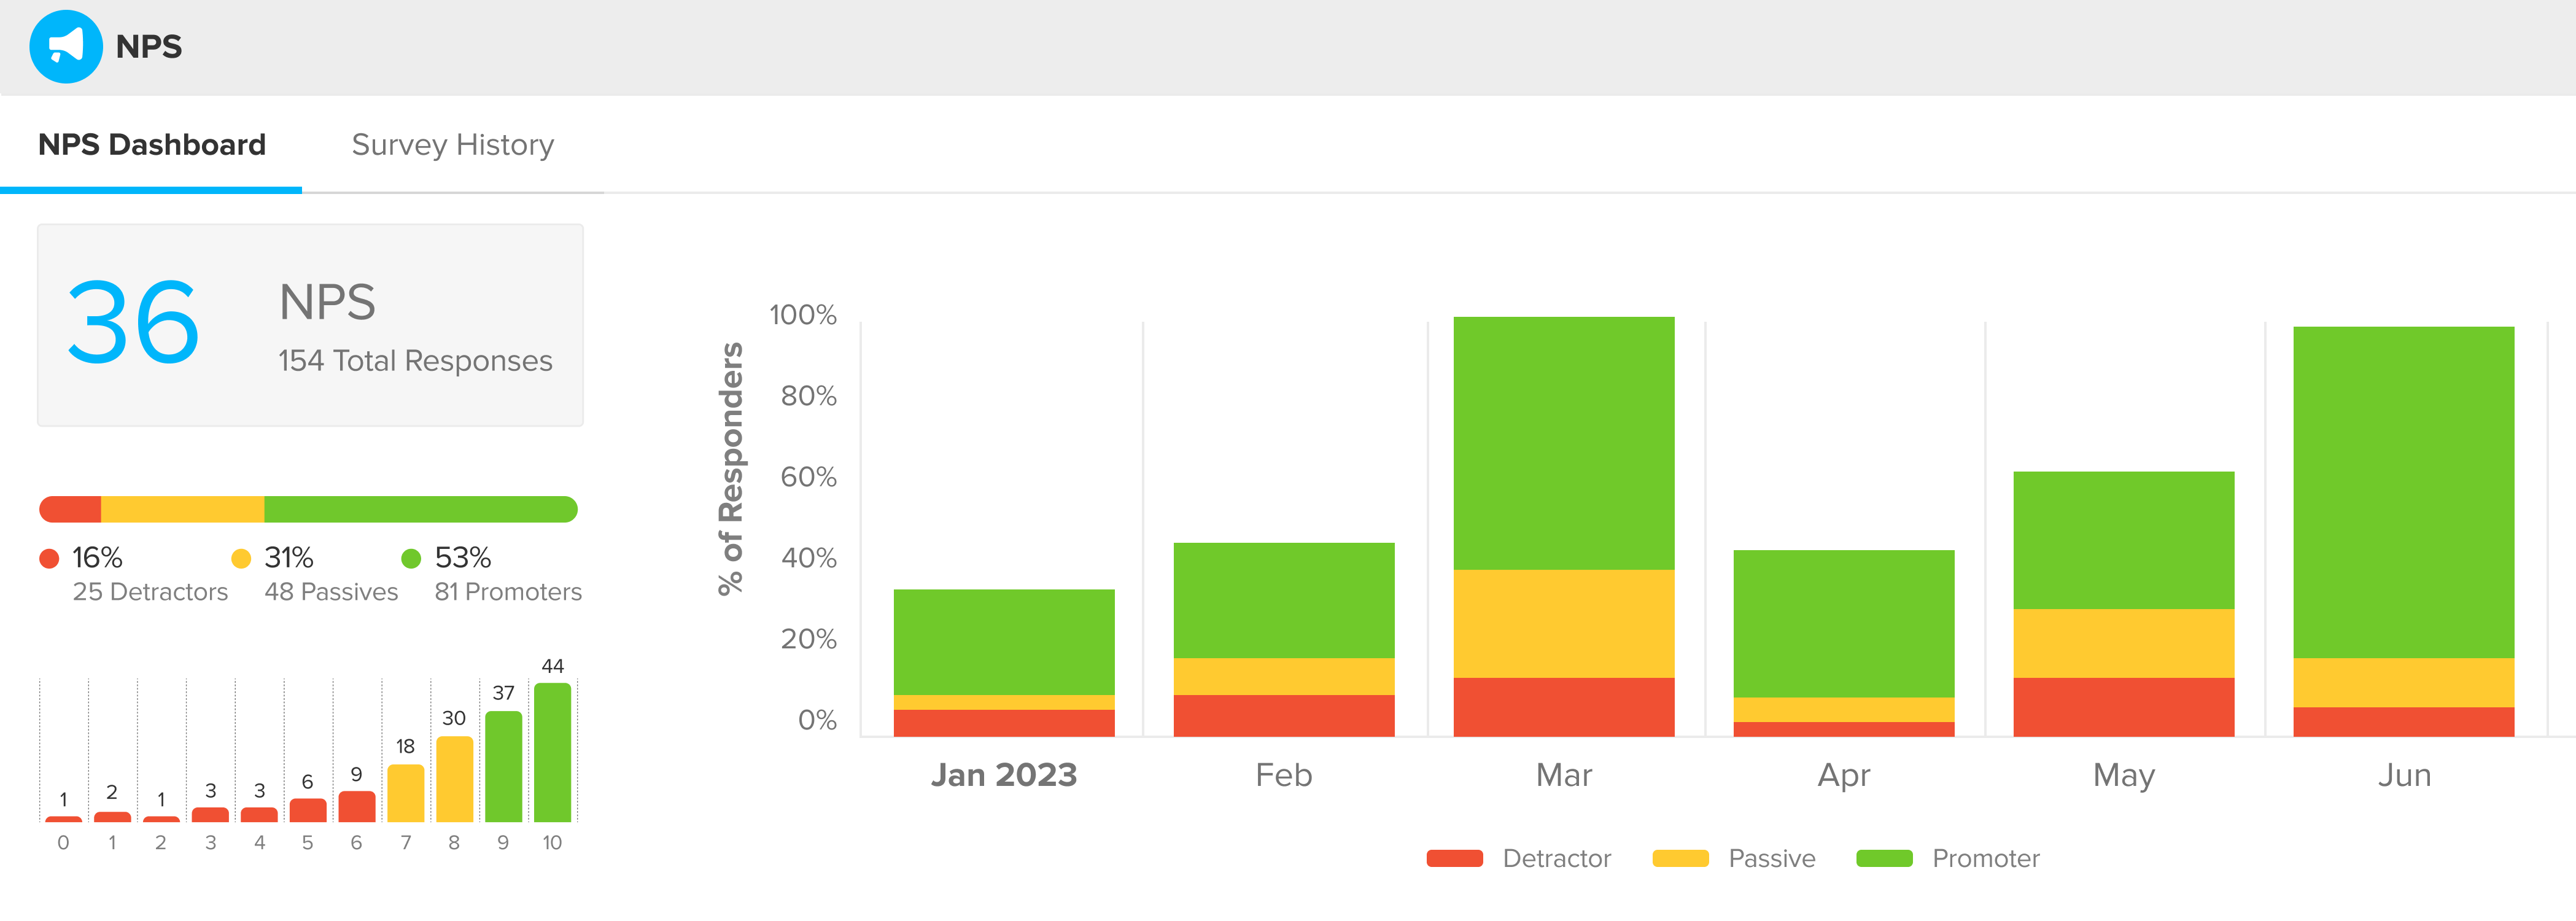The height and width of the screenshot is (921, 2576).
Task: Click the Jan 2023 axis label
Action: click(1004, 775)
